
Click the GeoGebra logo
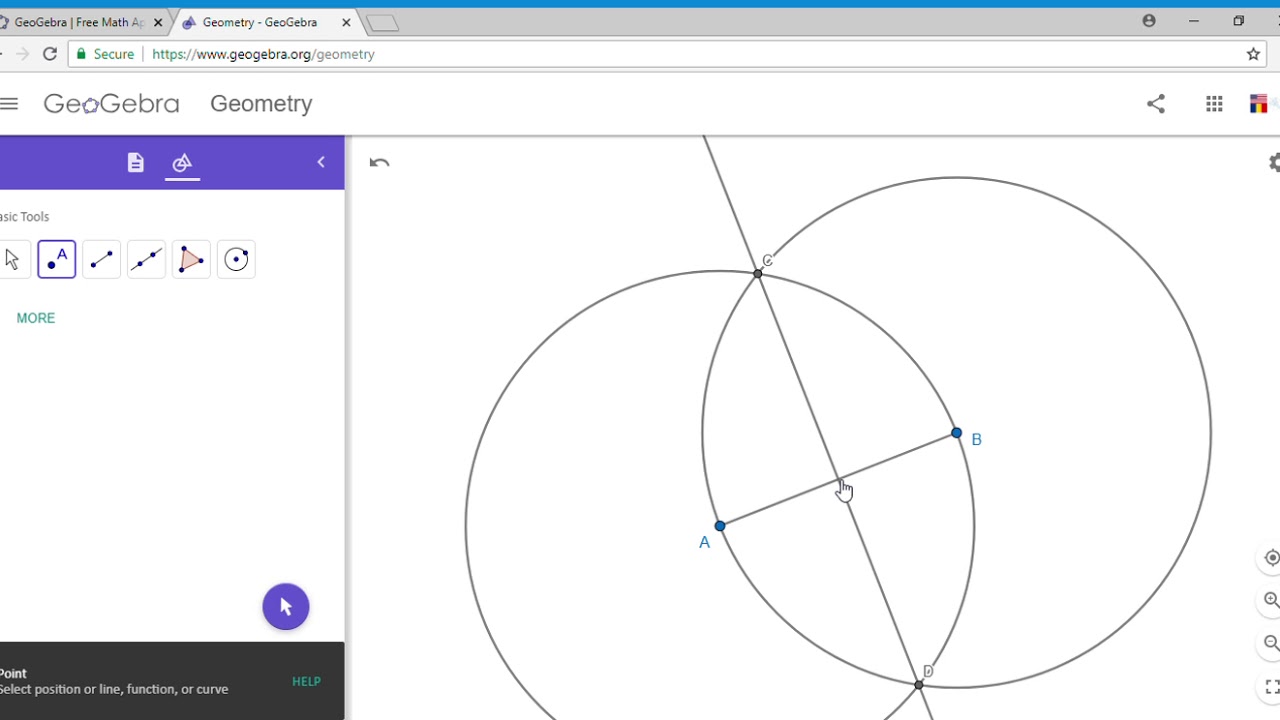click(x=111, y=103)
